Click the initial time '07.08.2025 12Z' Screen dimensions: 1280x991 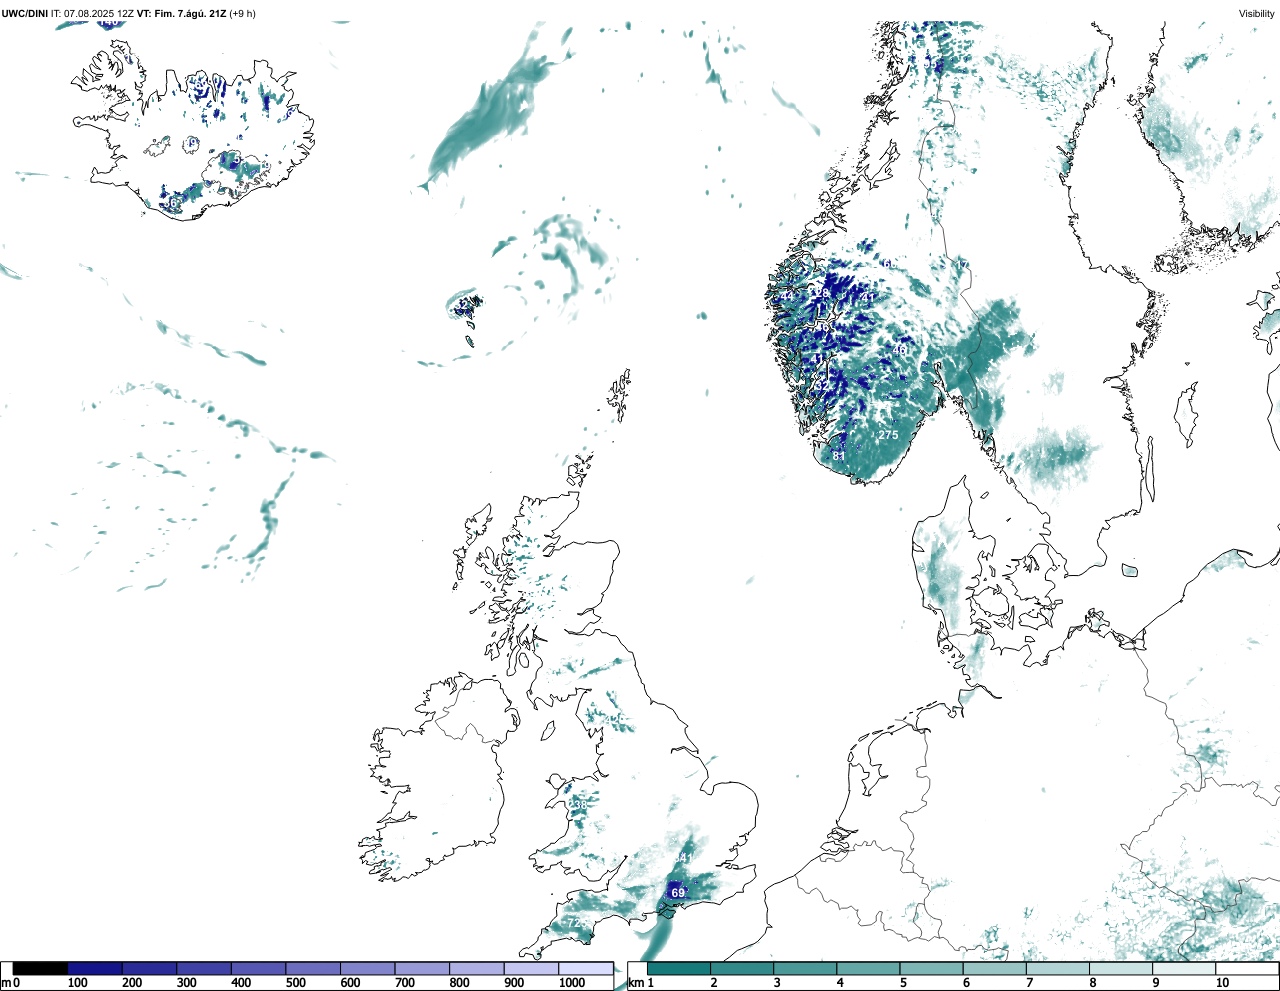[x=98, y=14]
